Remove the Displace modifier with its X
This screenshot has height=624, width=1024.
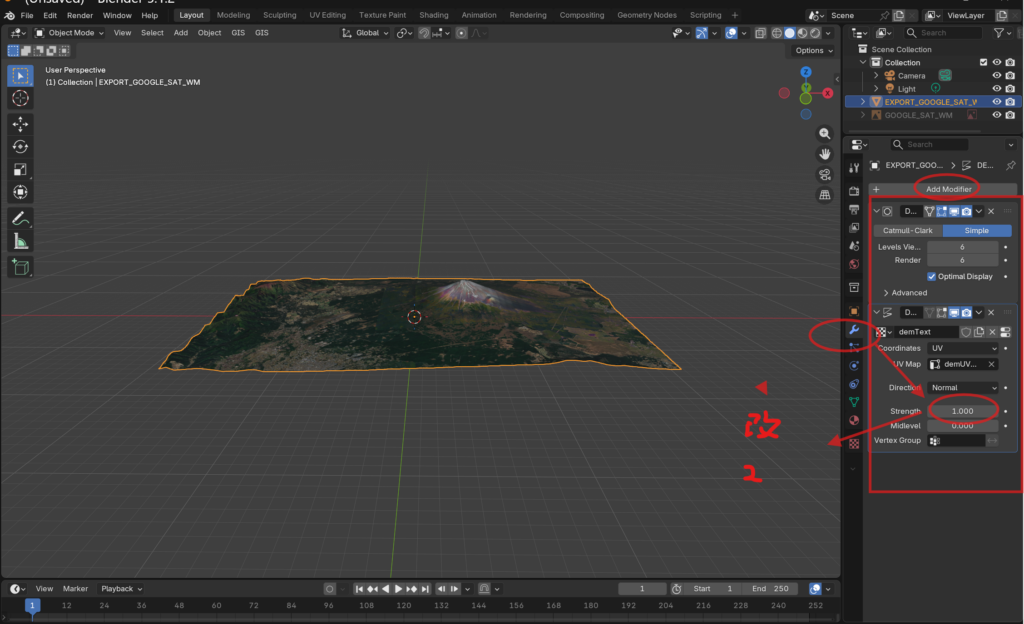991,313
